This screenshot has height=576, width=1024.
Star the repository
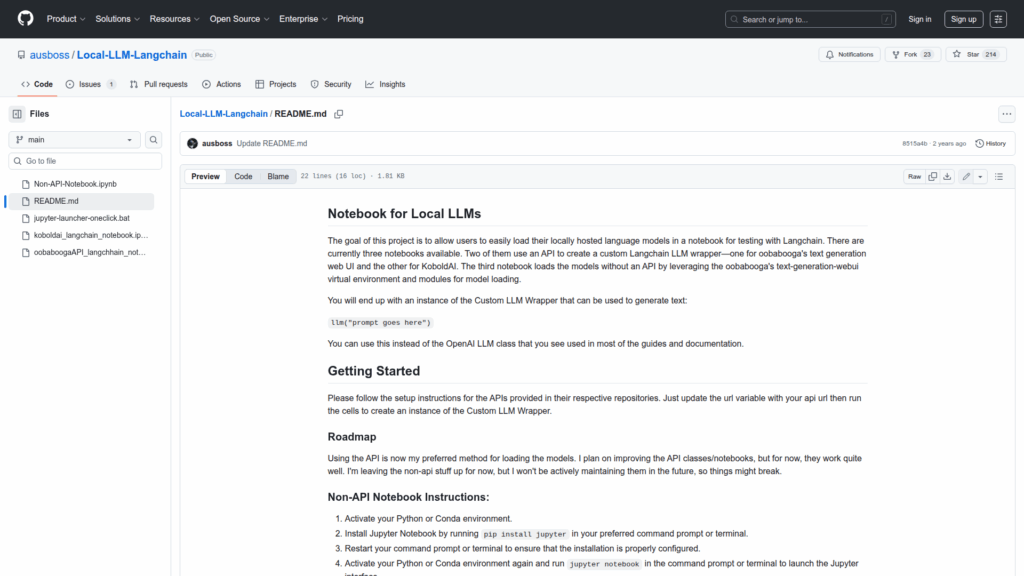point(976,55)
